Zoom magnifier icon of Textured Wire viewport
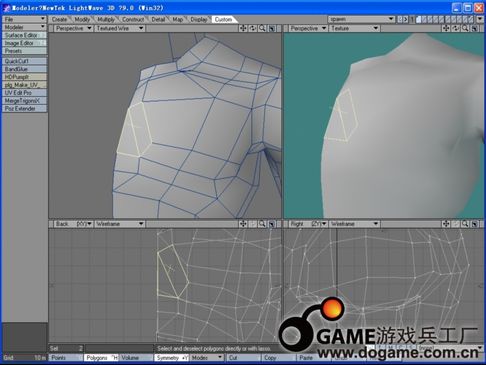The width and height of the screenshot is (486, 365). (x=262, y=28)
